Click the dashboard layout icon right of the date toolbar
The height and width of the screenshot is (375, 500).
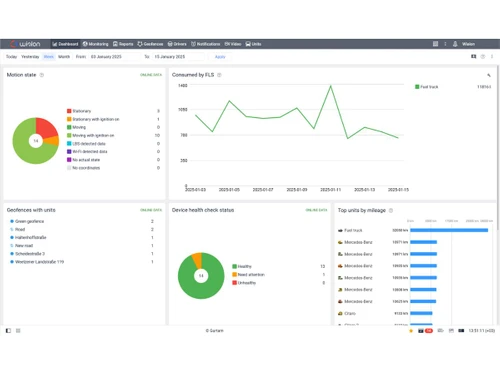click(473, 57)
